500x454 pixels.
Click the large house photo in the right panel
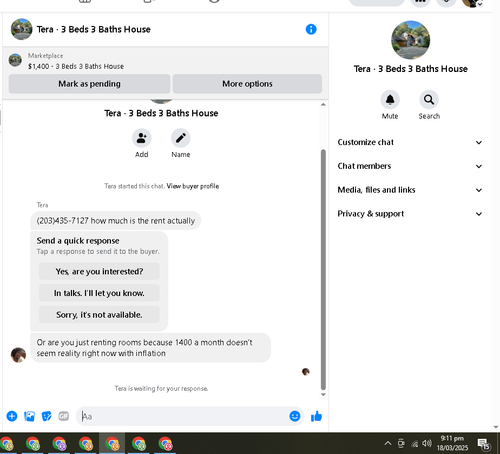[x=410, y=40]
